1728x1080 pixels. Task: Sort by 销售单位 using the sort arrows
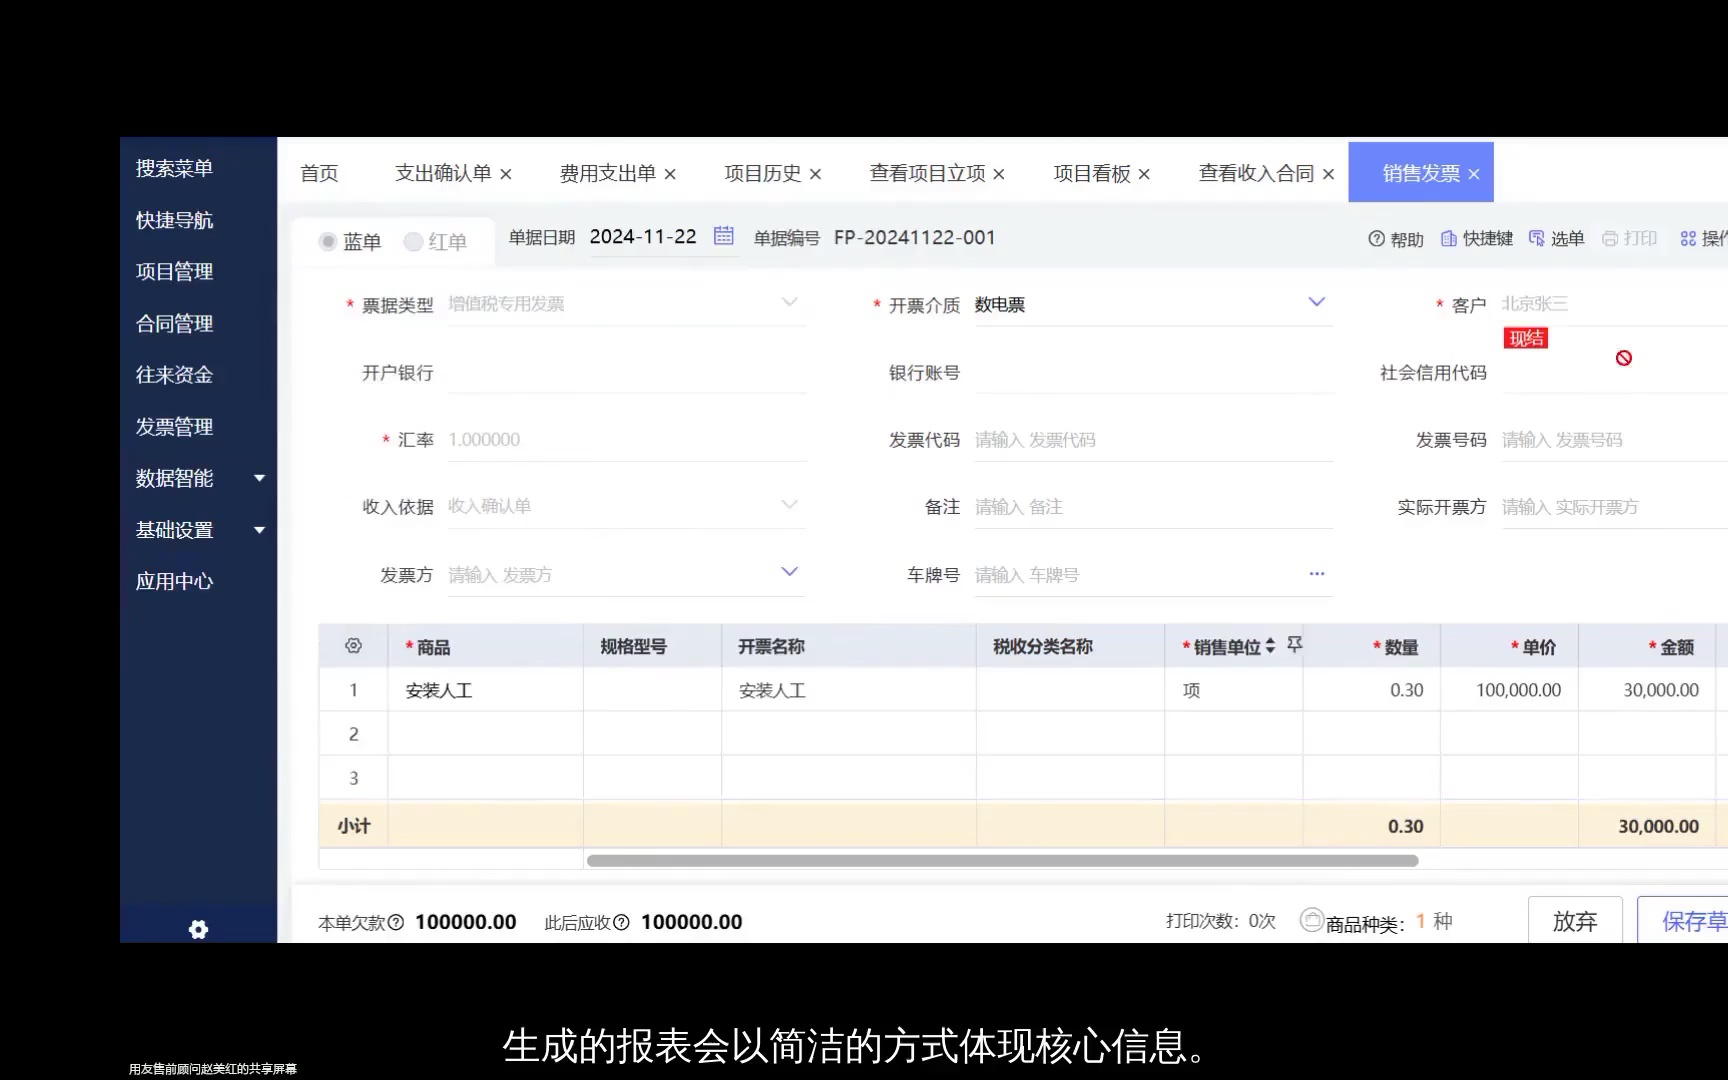1270,646
